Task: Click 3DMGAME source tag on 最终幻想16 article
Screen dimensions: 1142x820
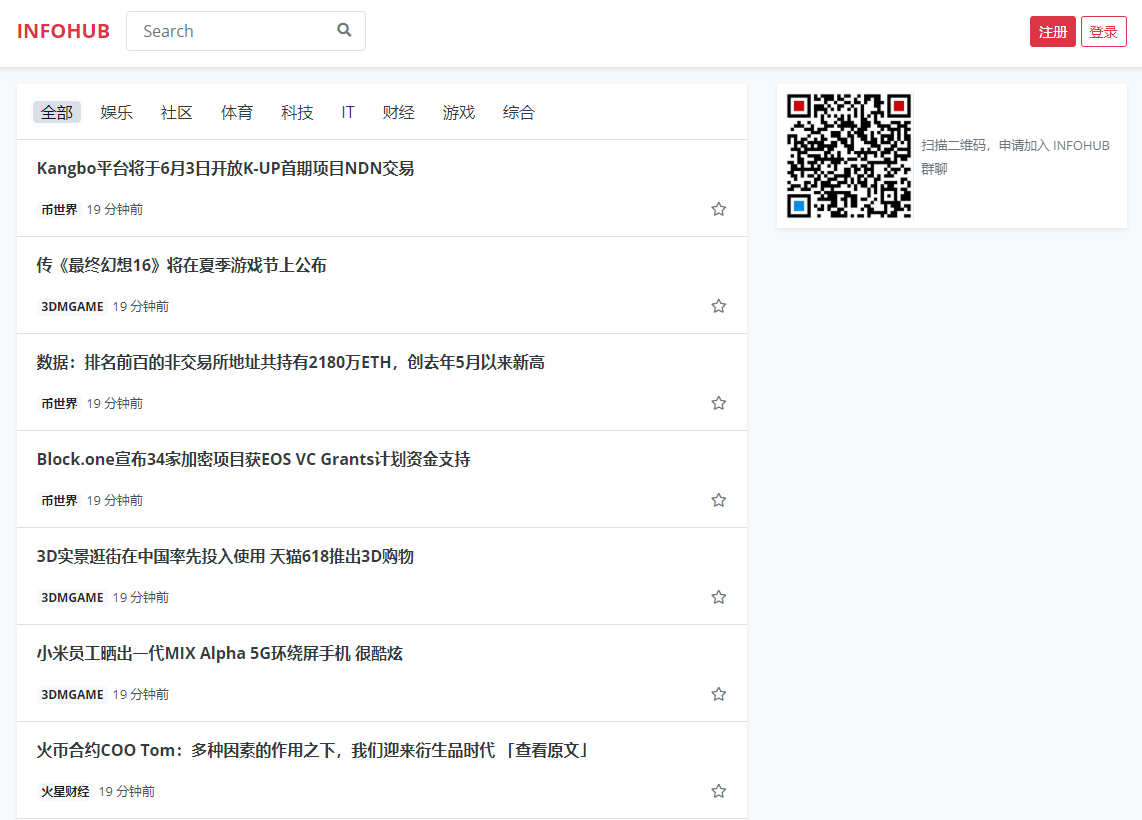Action: [72, 307]
